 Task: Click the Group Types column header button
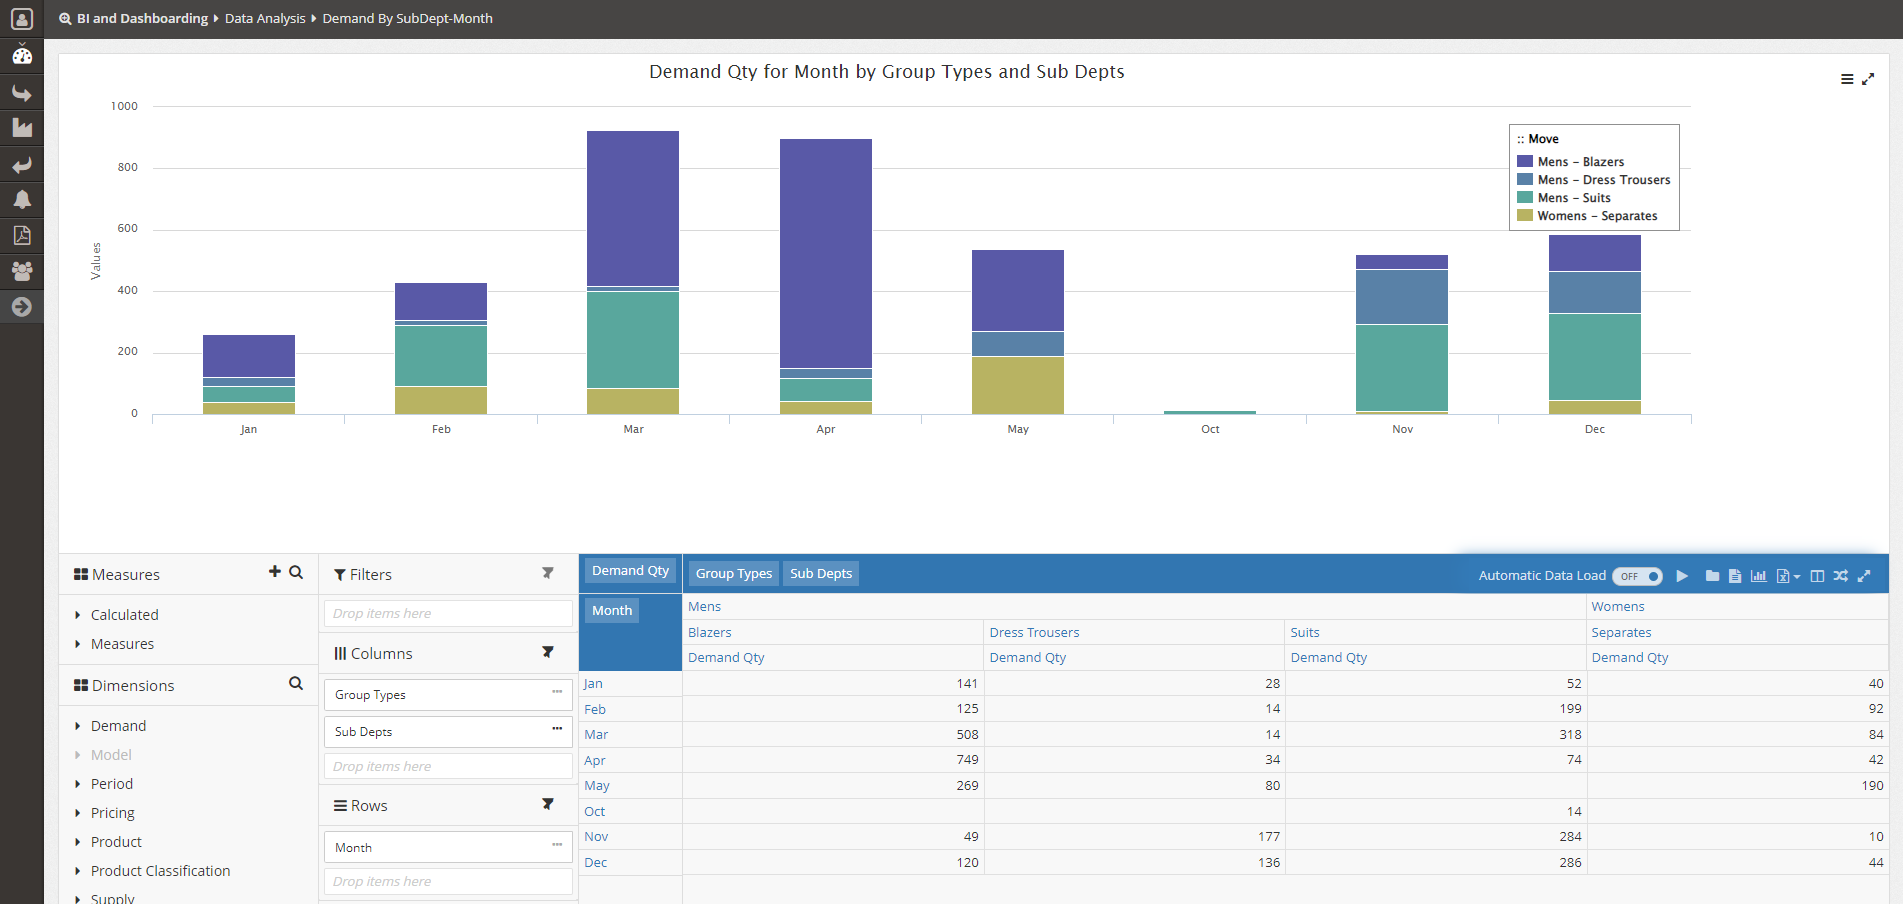pyautogui.click(x=734, y=574)
